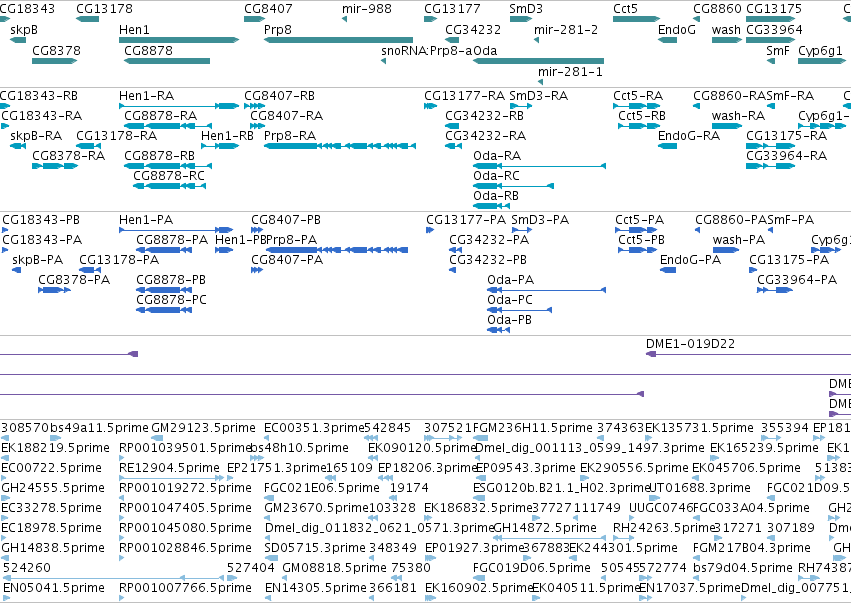Click the mir-281-2 gene label
The width and height of the screenshot is (851, 603).
566,29
